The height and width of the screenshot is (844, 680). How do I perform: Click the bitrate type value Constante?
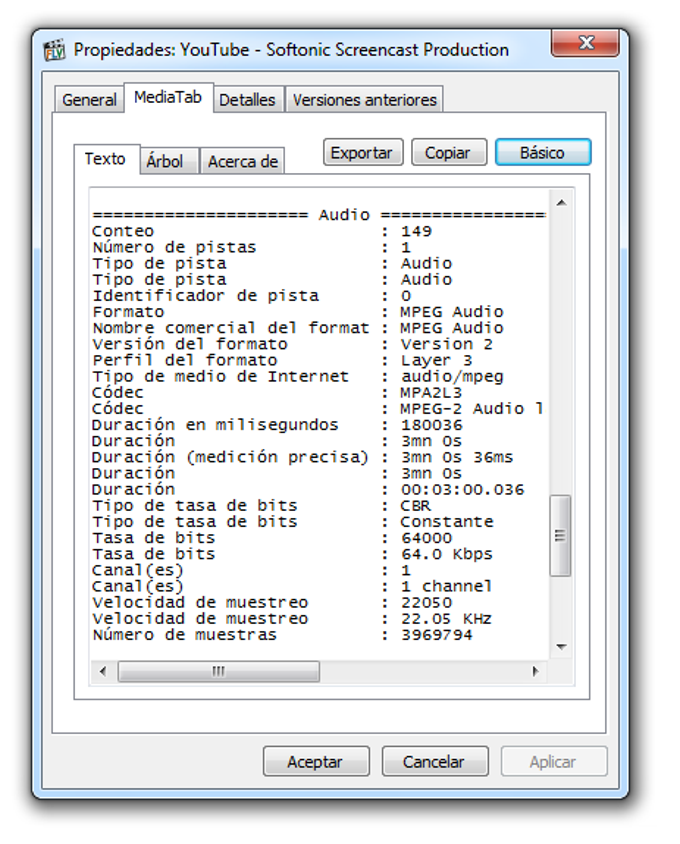(447, 522)
